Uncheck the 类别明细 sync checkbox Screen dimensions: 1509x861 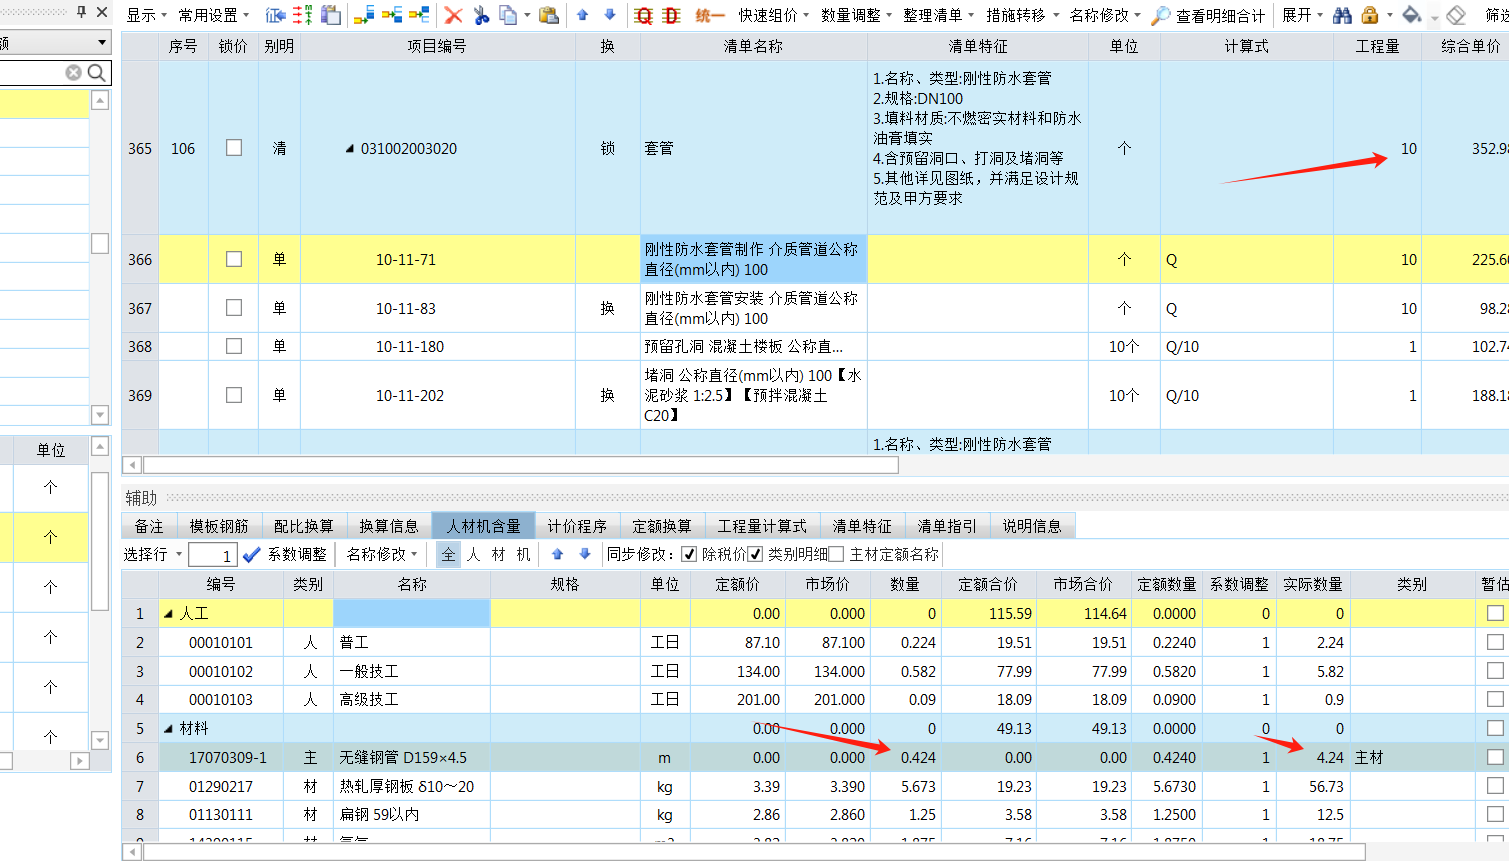(x=756, y=554)
